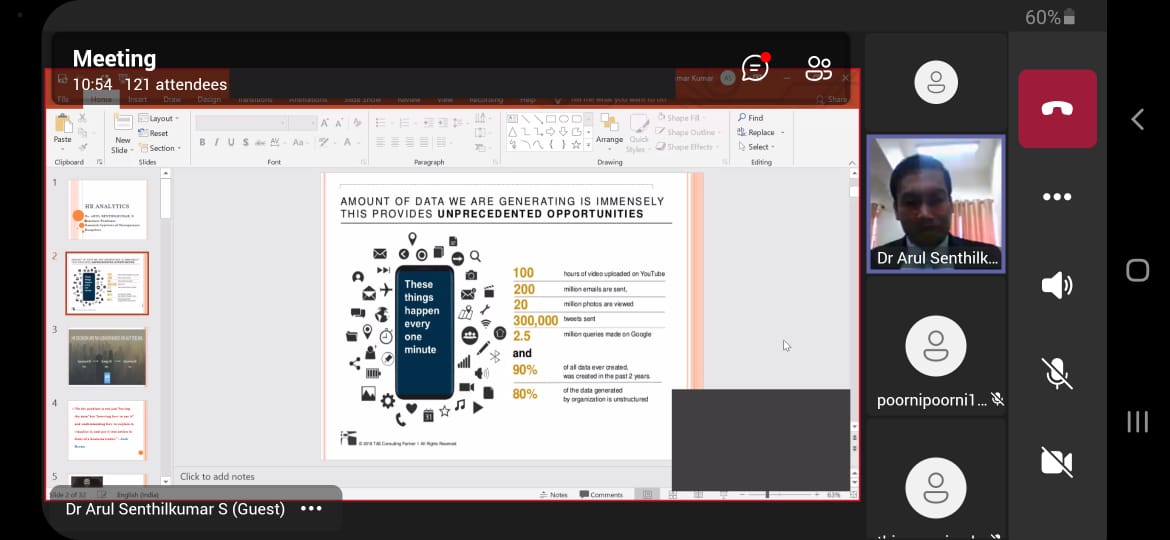
Task: Open more call options menu
Action: (1057, 197)
